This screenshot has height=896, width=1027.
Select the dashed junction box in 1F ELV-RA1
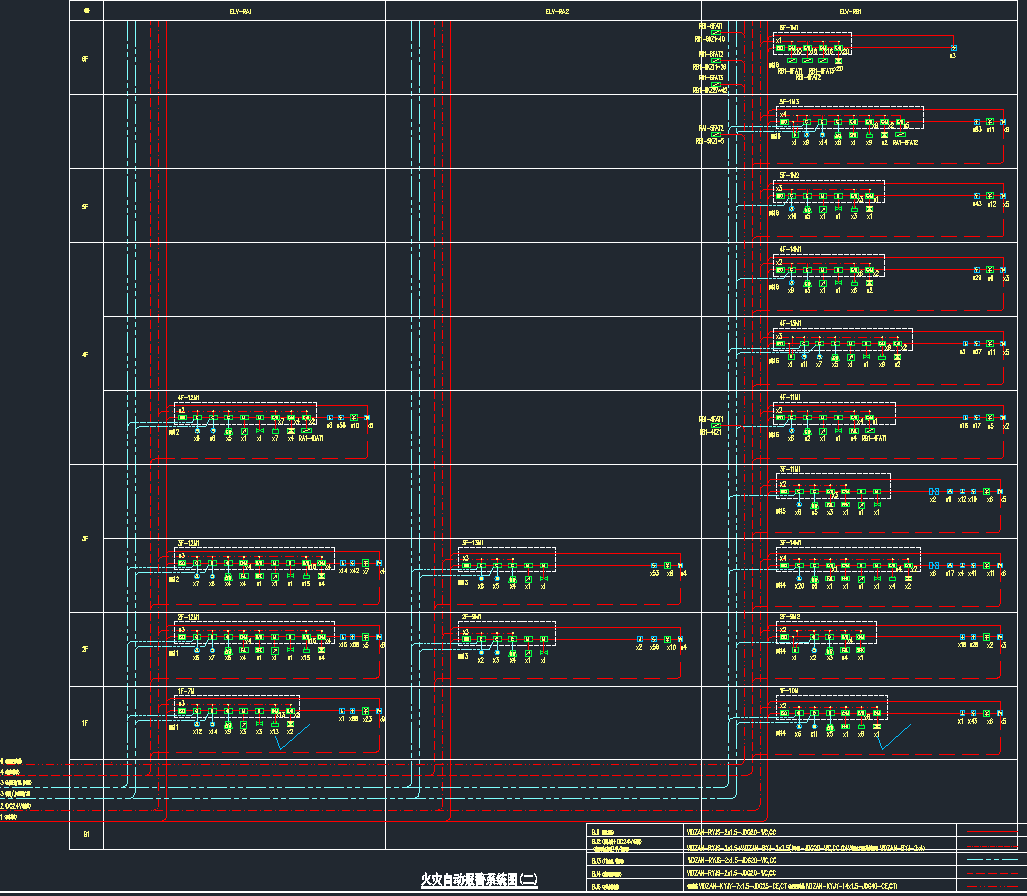(x=237, y=706)
